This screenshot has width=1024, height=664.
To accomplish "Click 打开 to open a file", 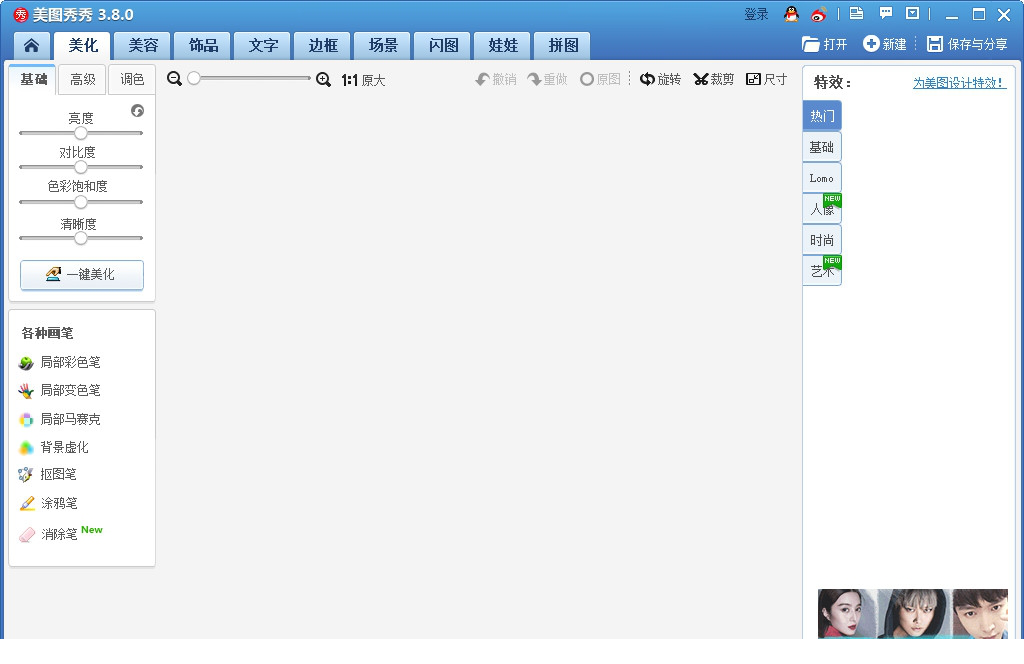I will coord(825,44).
